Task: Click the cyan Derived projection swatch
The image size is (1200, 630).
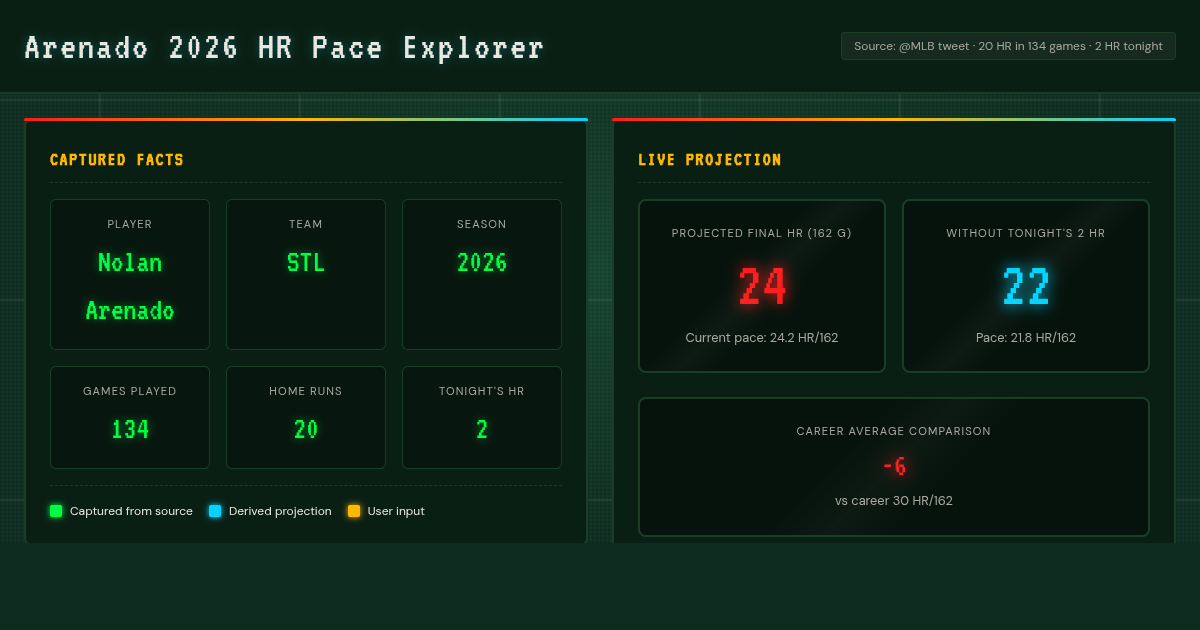Action: tap(215, 511)
